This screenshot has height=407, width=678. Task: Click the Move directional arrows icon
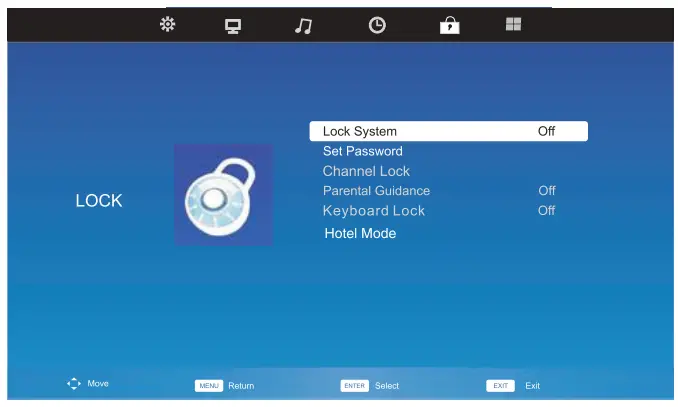(x=74, y=384)
